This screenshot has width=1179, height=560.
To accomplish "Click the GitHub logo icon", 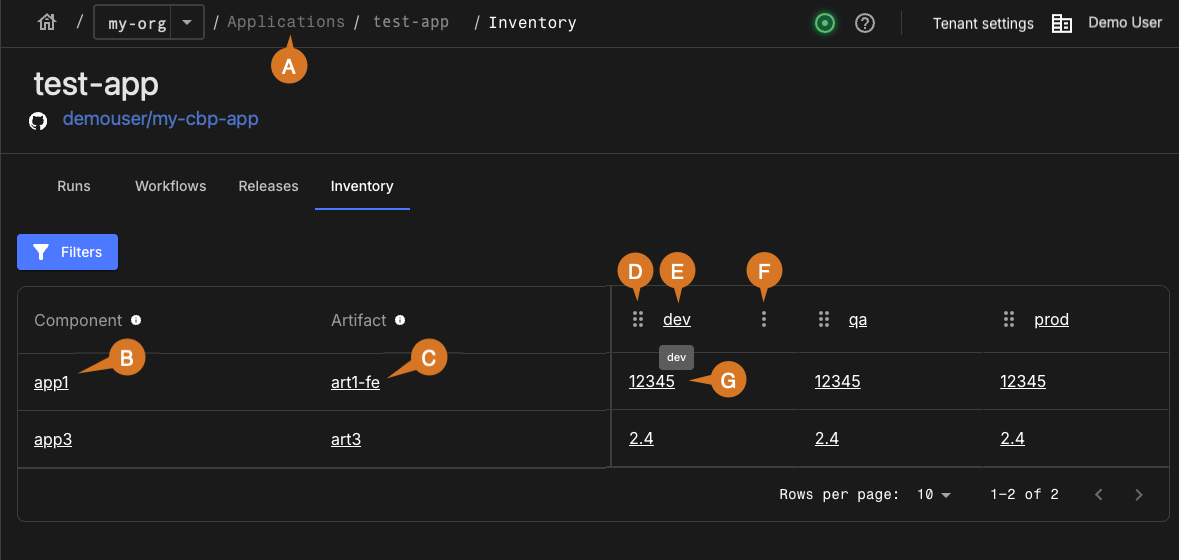I will coord(38,120).
